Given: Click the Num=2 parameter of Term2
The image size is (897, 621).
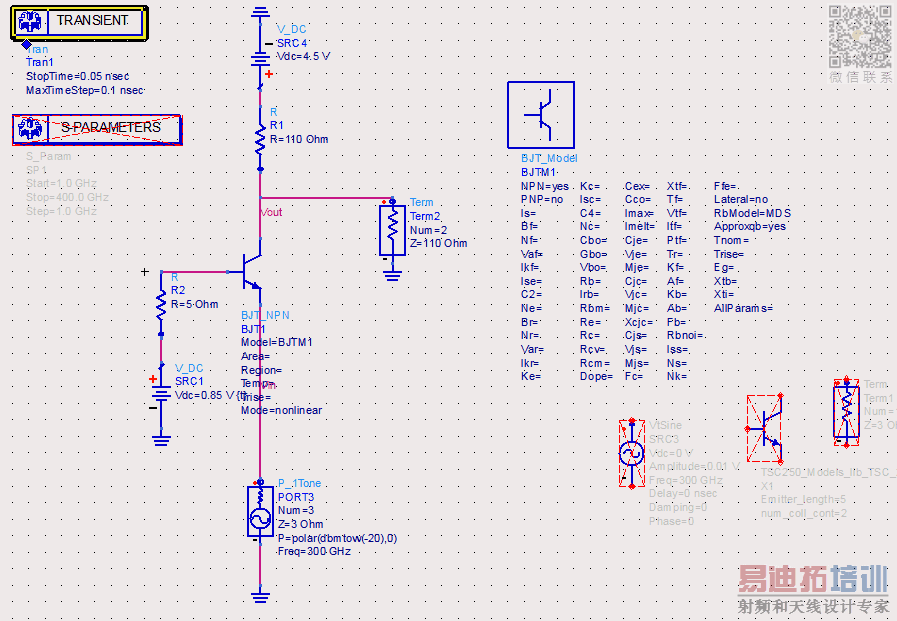Looking at the screenshot, I should 428,230.
